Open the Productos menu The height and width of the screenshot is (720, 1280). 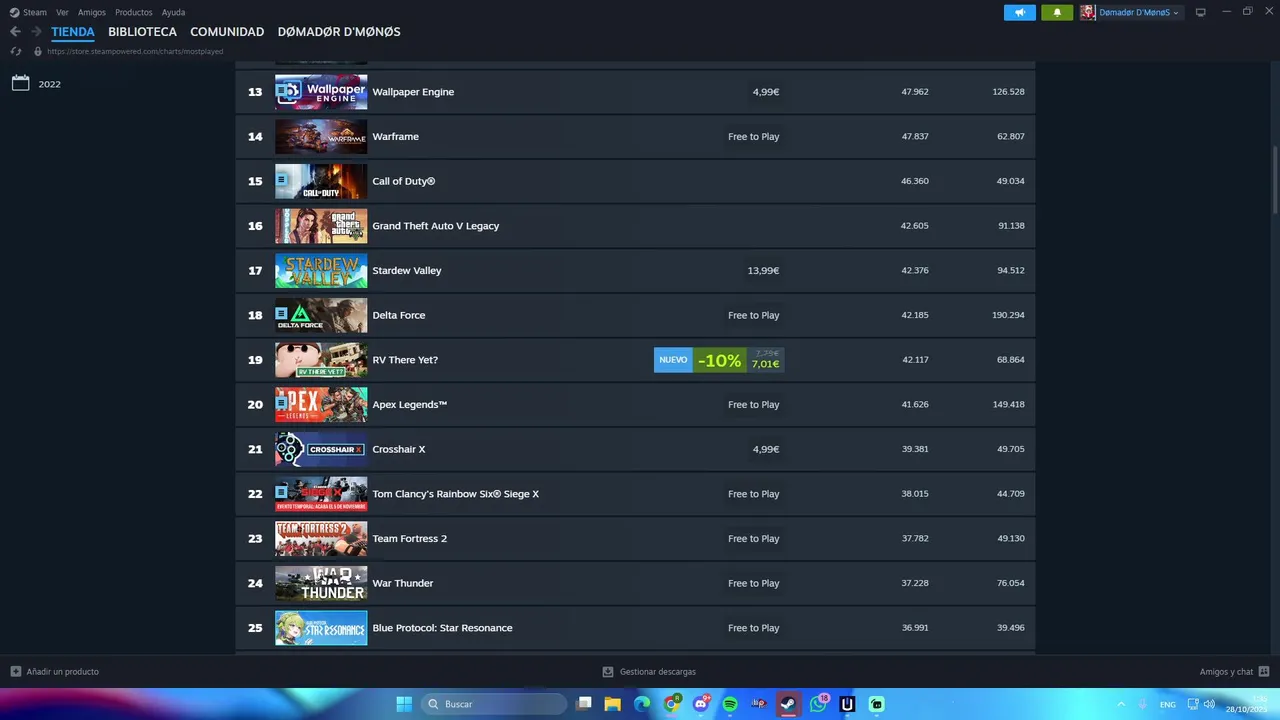[x=134, y=12]
